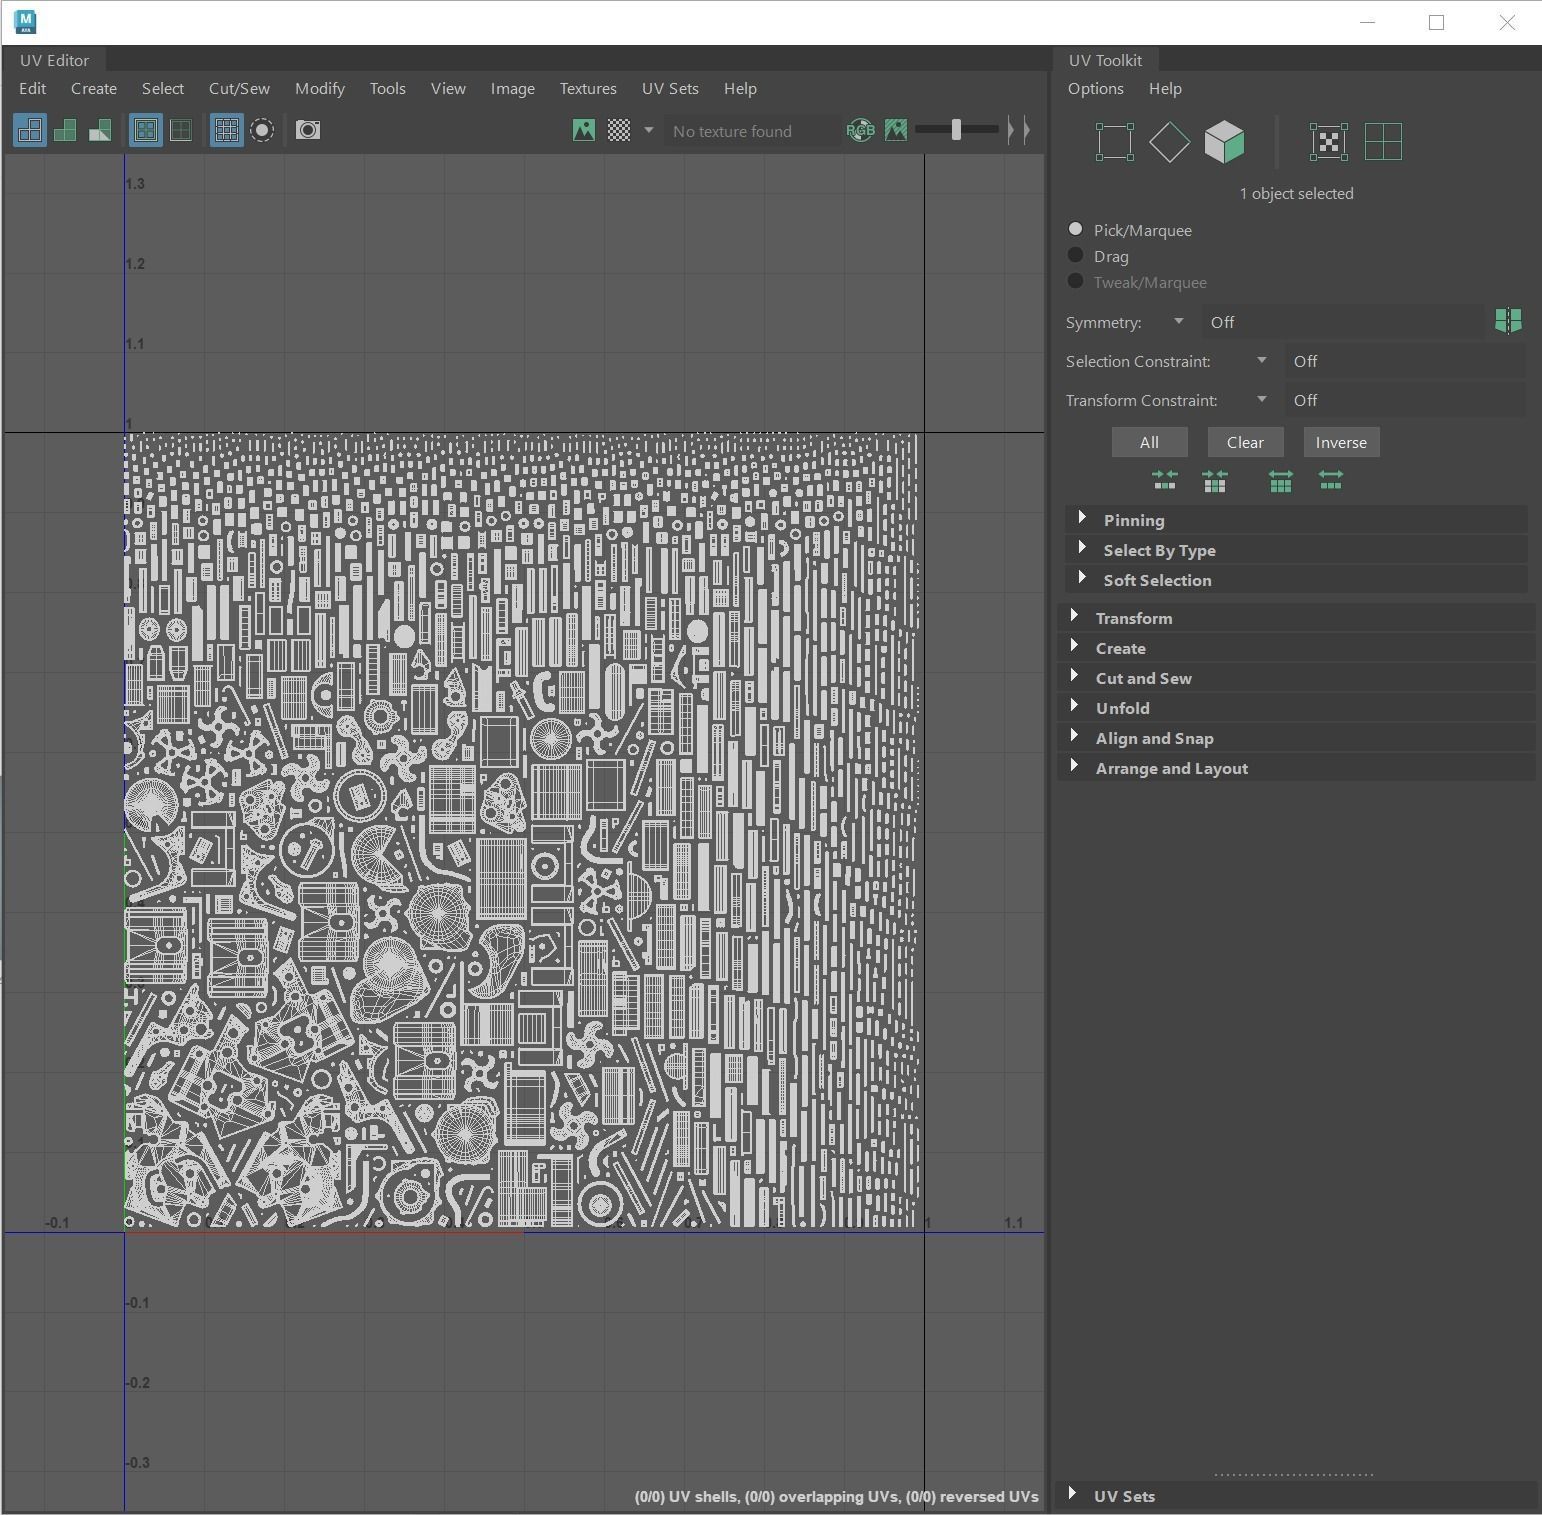The image size is (1542, 1515).
Task: Open the UV Sets menu
Action: (670, 89)
